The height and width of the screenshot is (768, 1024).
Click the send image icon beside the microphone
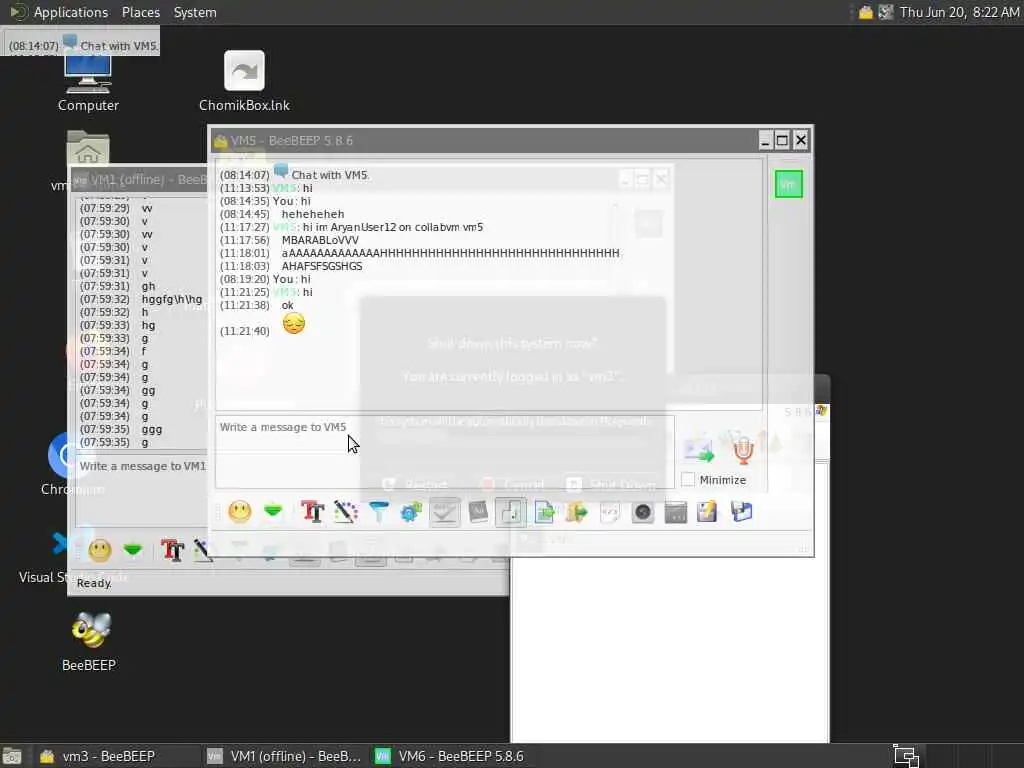[x=698, y=449]
